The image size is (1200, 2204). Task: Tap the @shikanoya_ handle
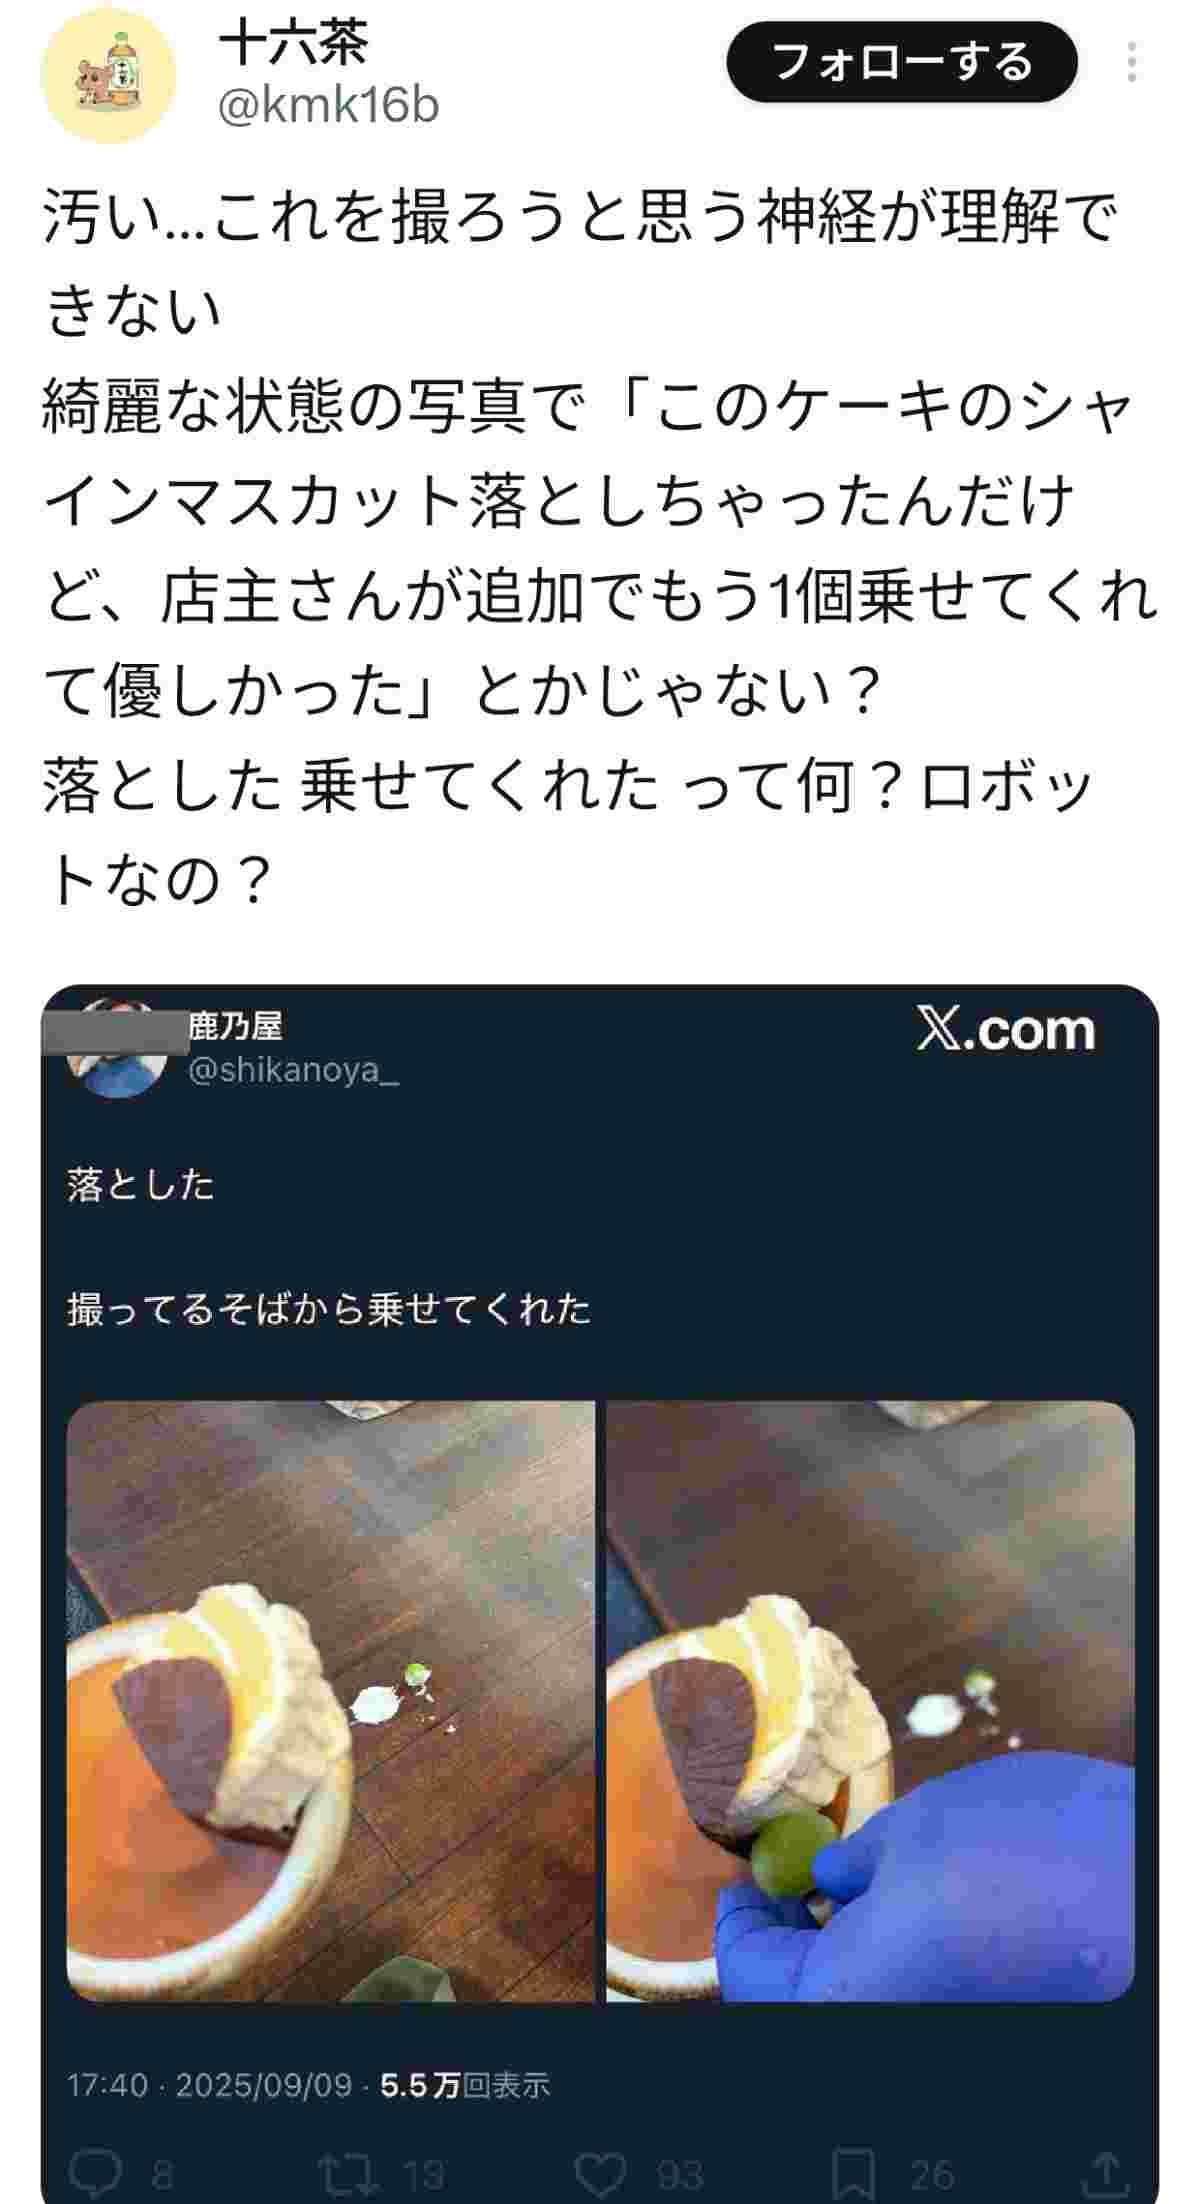coord(294,1071)
